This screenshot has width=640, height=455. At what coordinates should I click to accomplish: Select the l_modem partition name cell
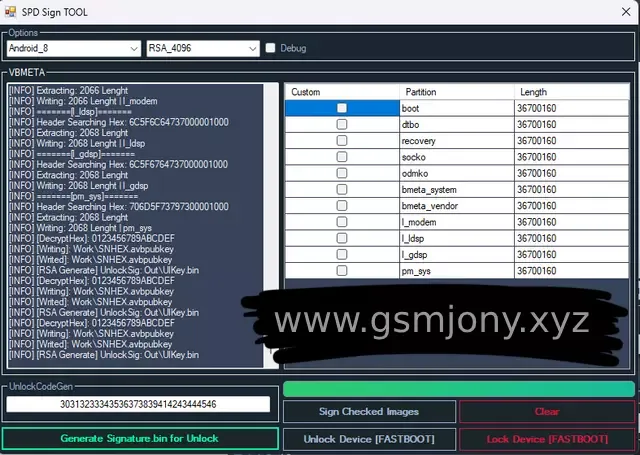point(457,222)
